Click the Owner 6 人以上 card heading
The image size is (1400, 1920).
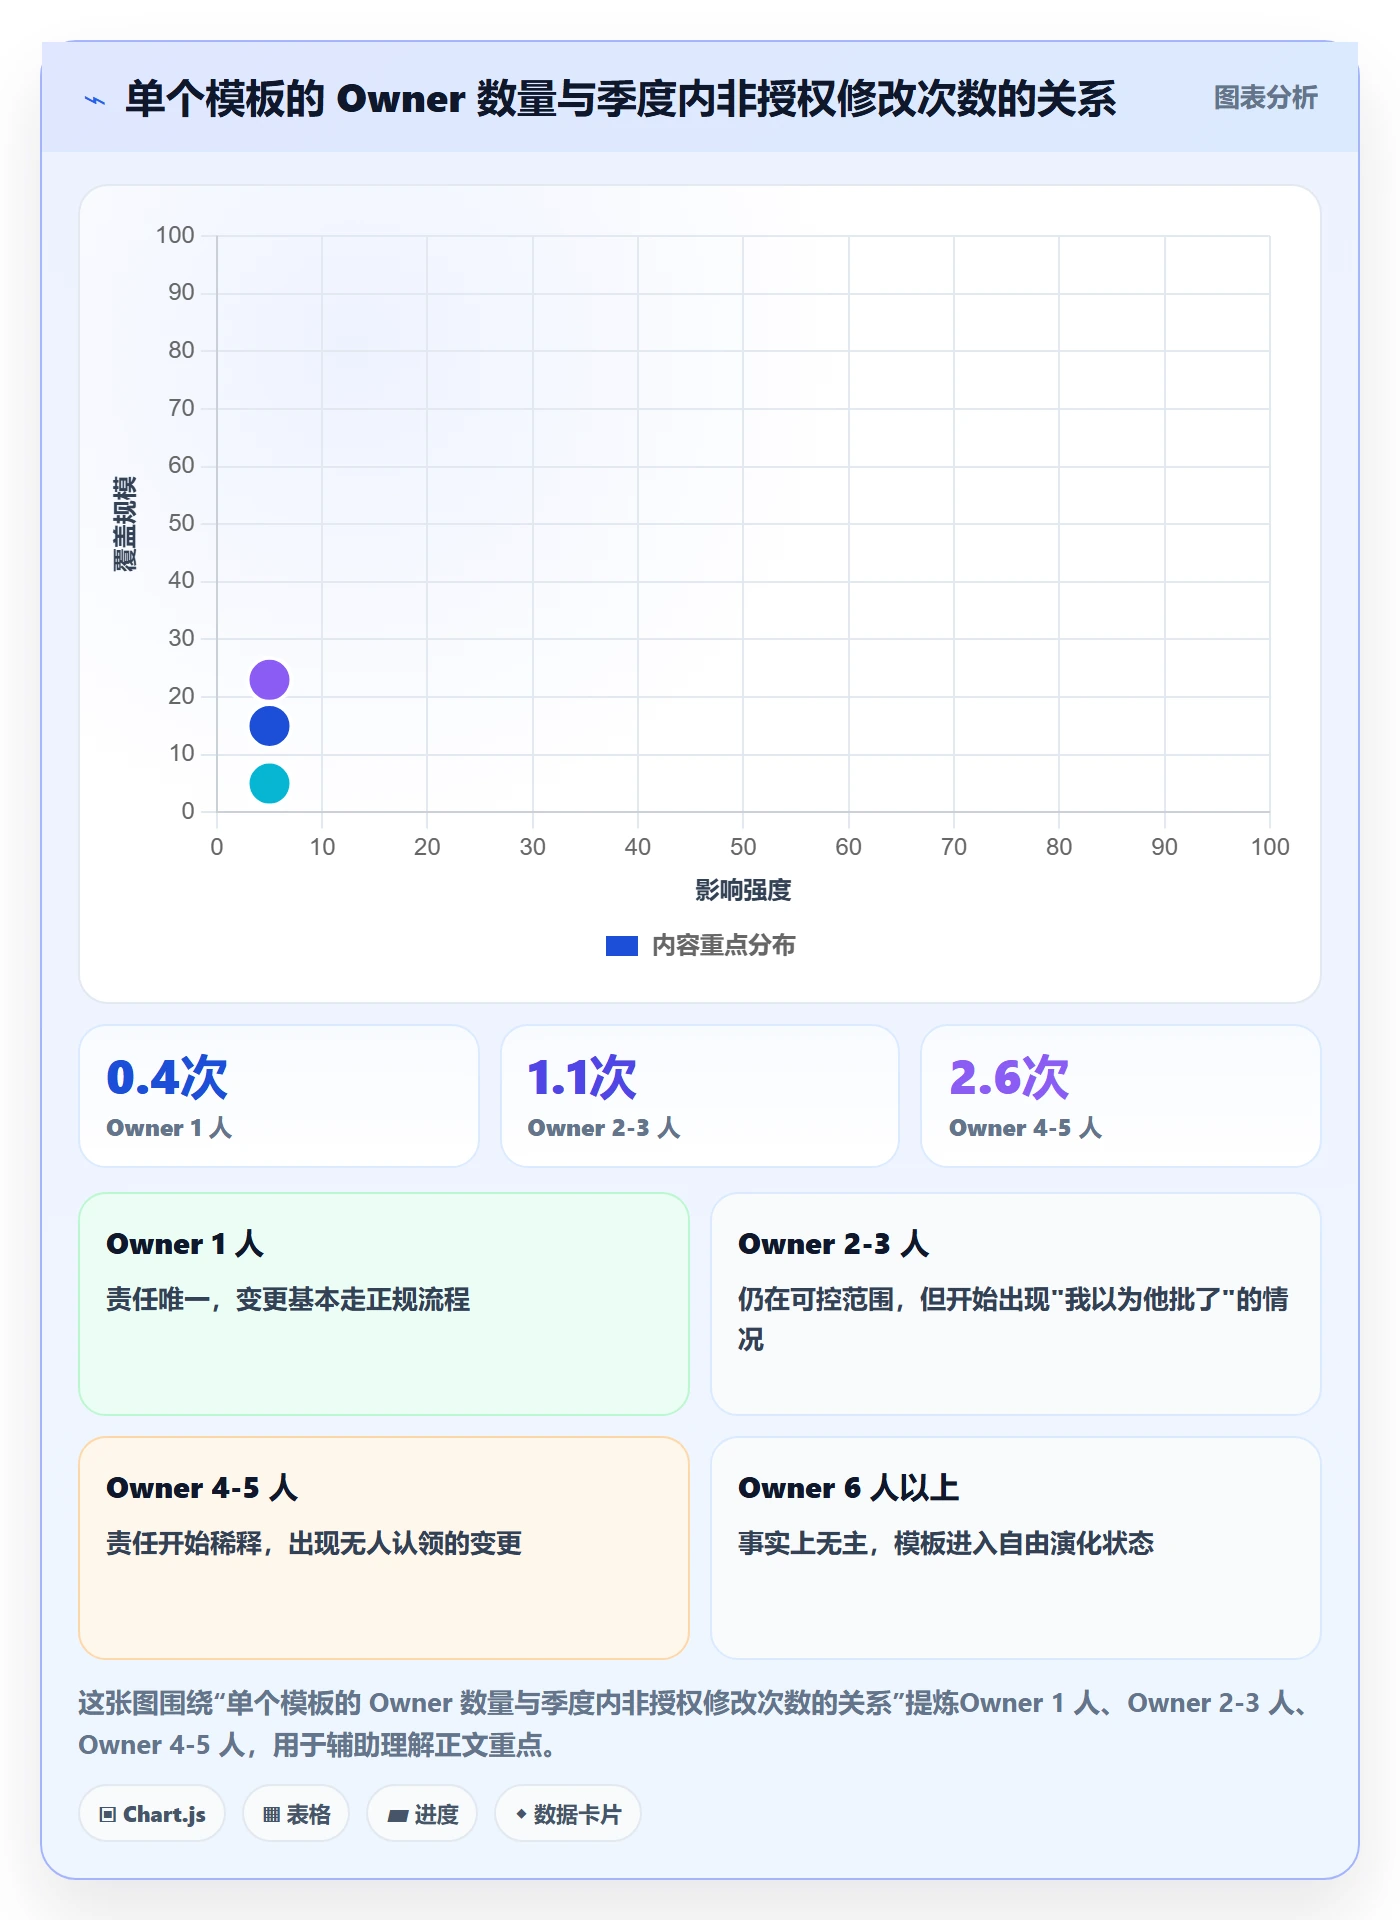pyautogui.click(x=848, y=1488)
